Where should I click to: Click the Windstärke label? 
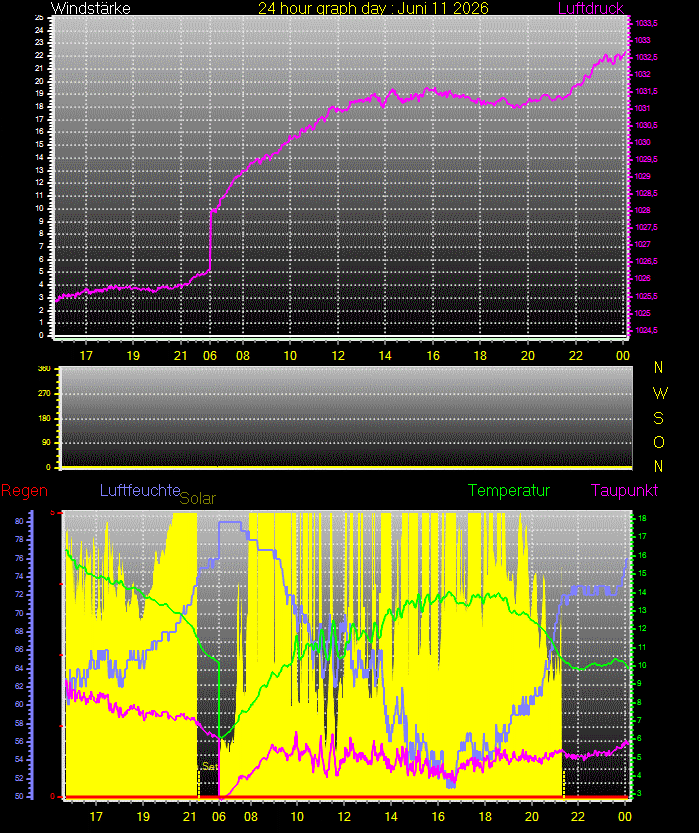point(90,8)
